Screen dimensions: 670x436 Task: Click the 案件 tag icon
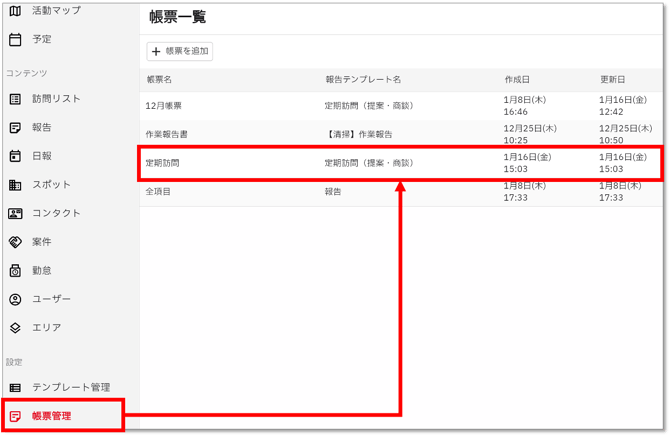[x=15, y=242]
